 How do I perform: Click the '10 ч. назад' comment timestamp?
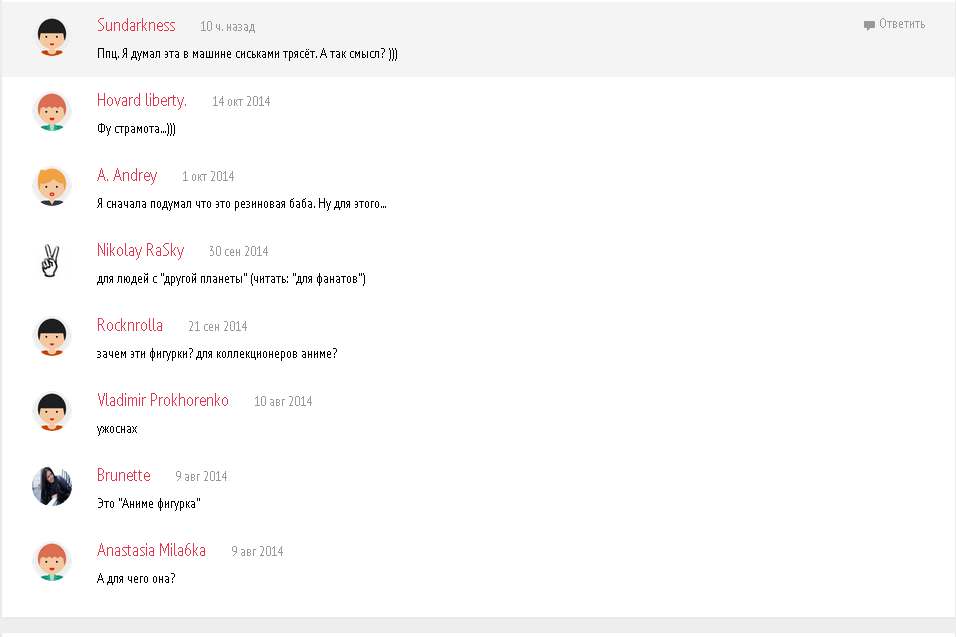227,26
